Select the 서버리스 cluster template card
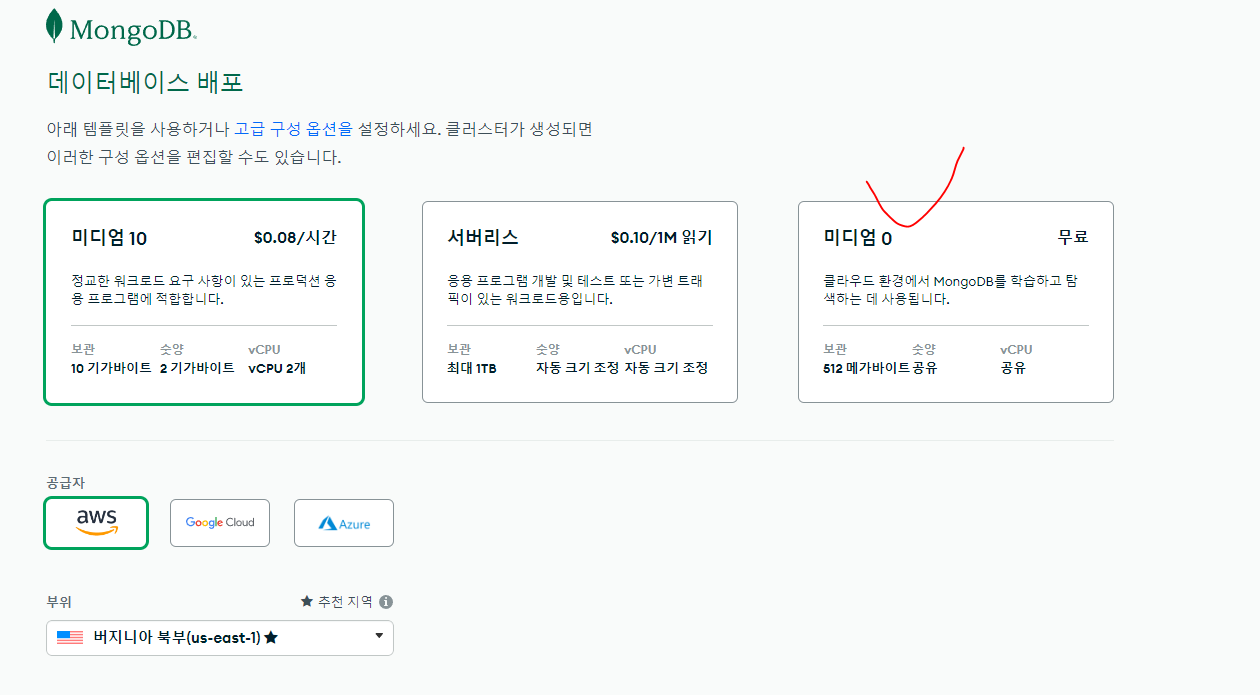1260x695 pixels. (580, 302)
